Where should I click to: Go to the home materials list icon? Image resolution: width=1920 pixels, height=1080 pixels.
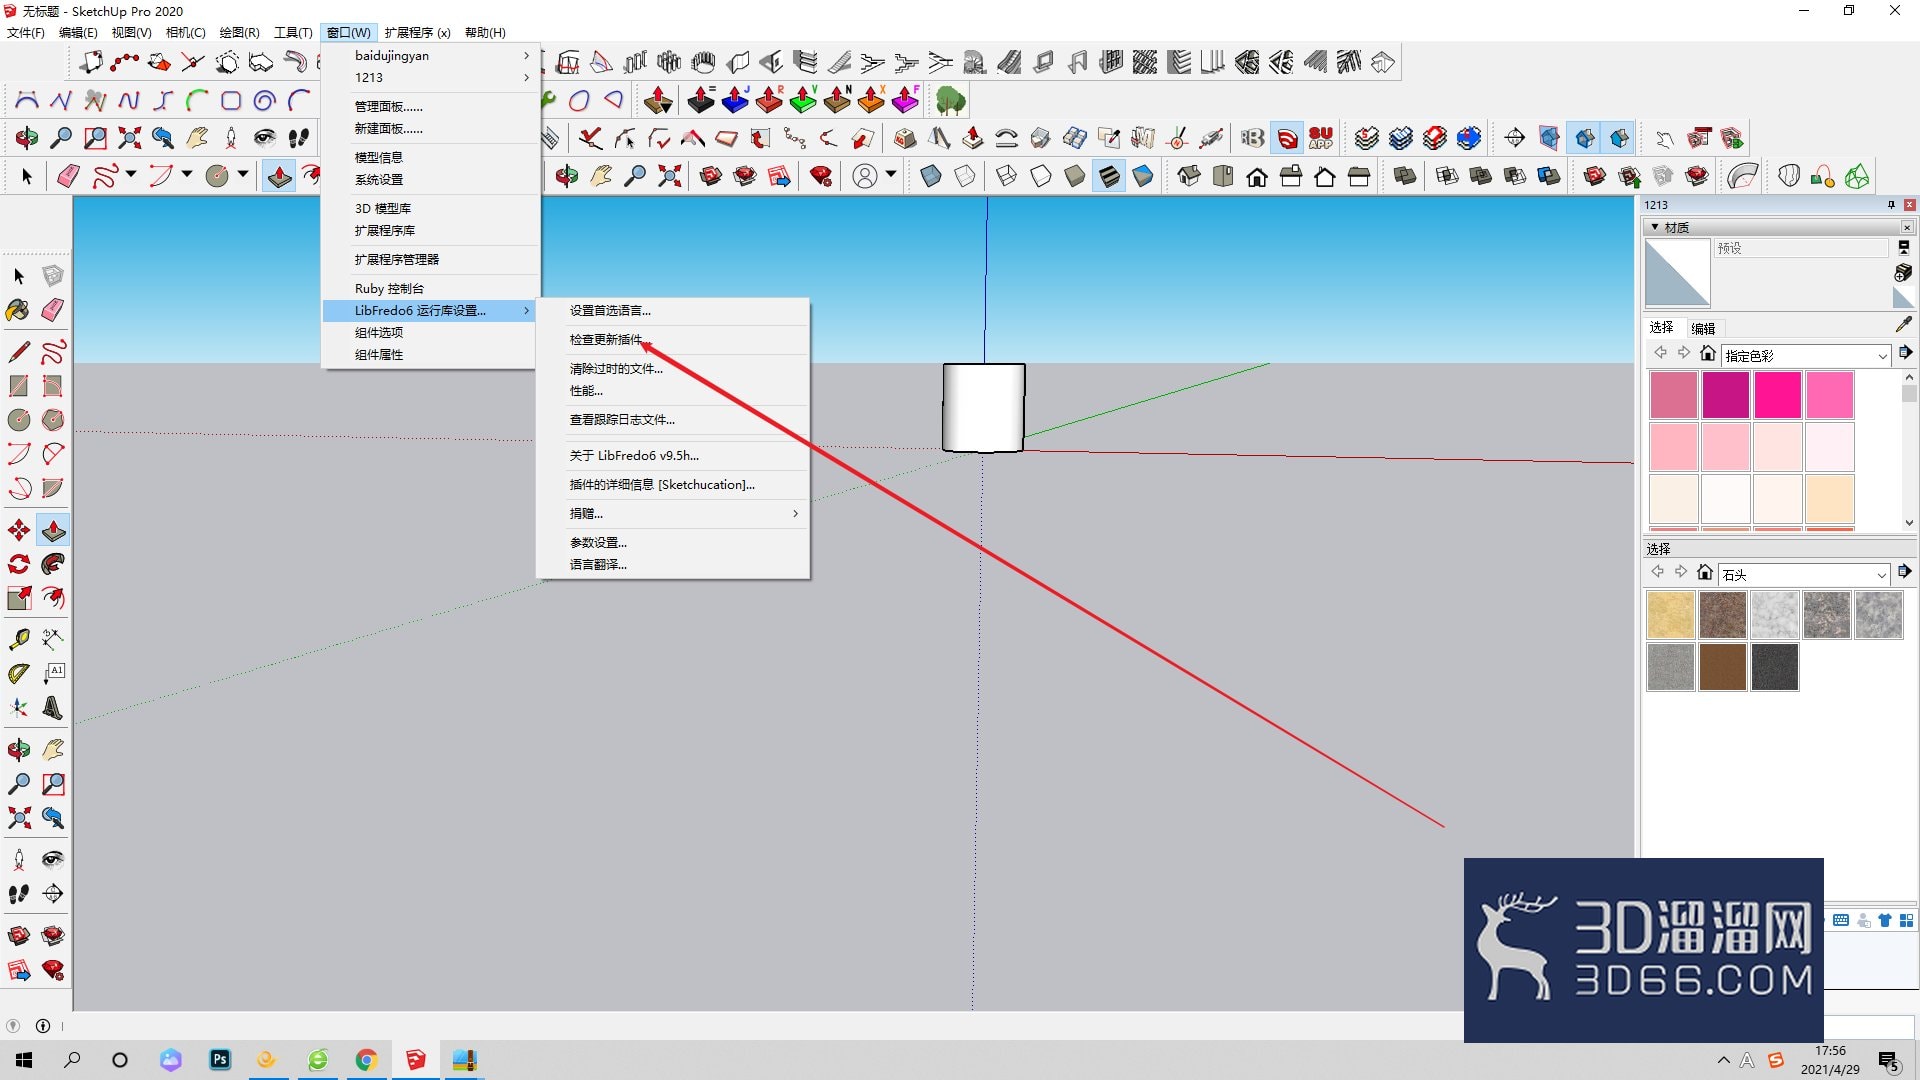[x=1708, y=353]
